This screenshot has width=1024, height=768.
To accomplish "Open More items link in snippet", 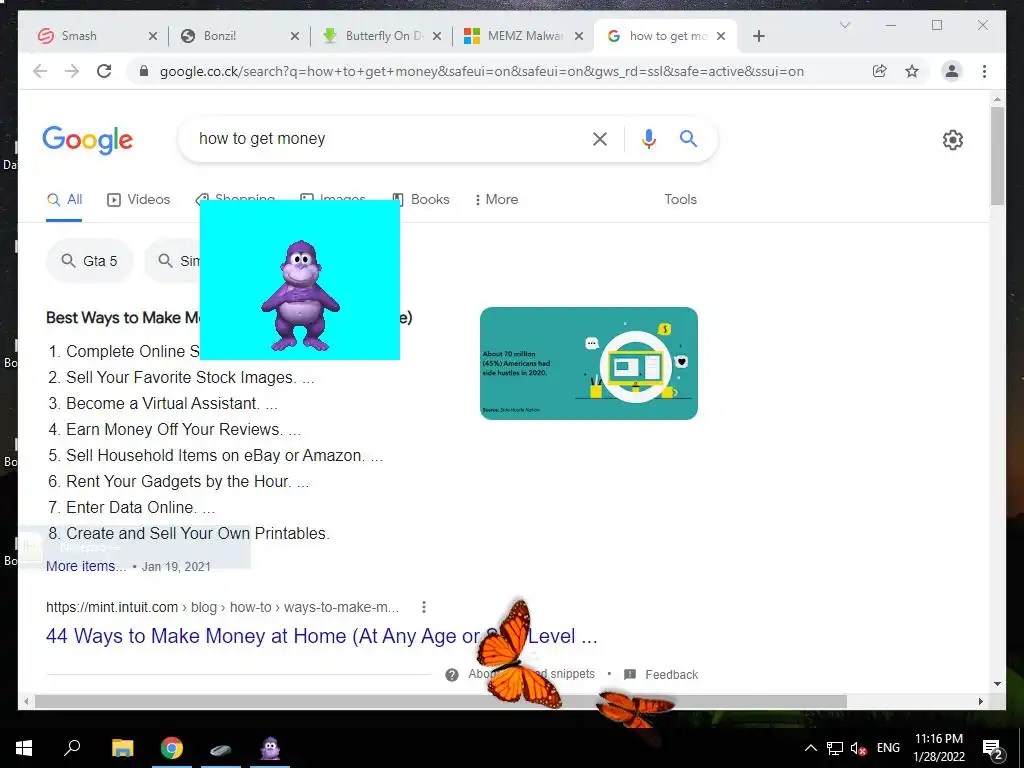I will (86, 566).
